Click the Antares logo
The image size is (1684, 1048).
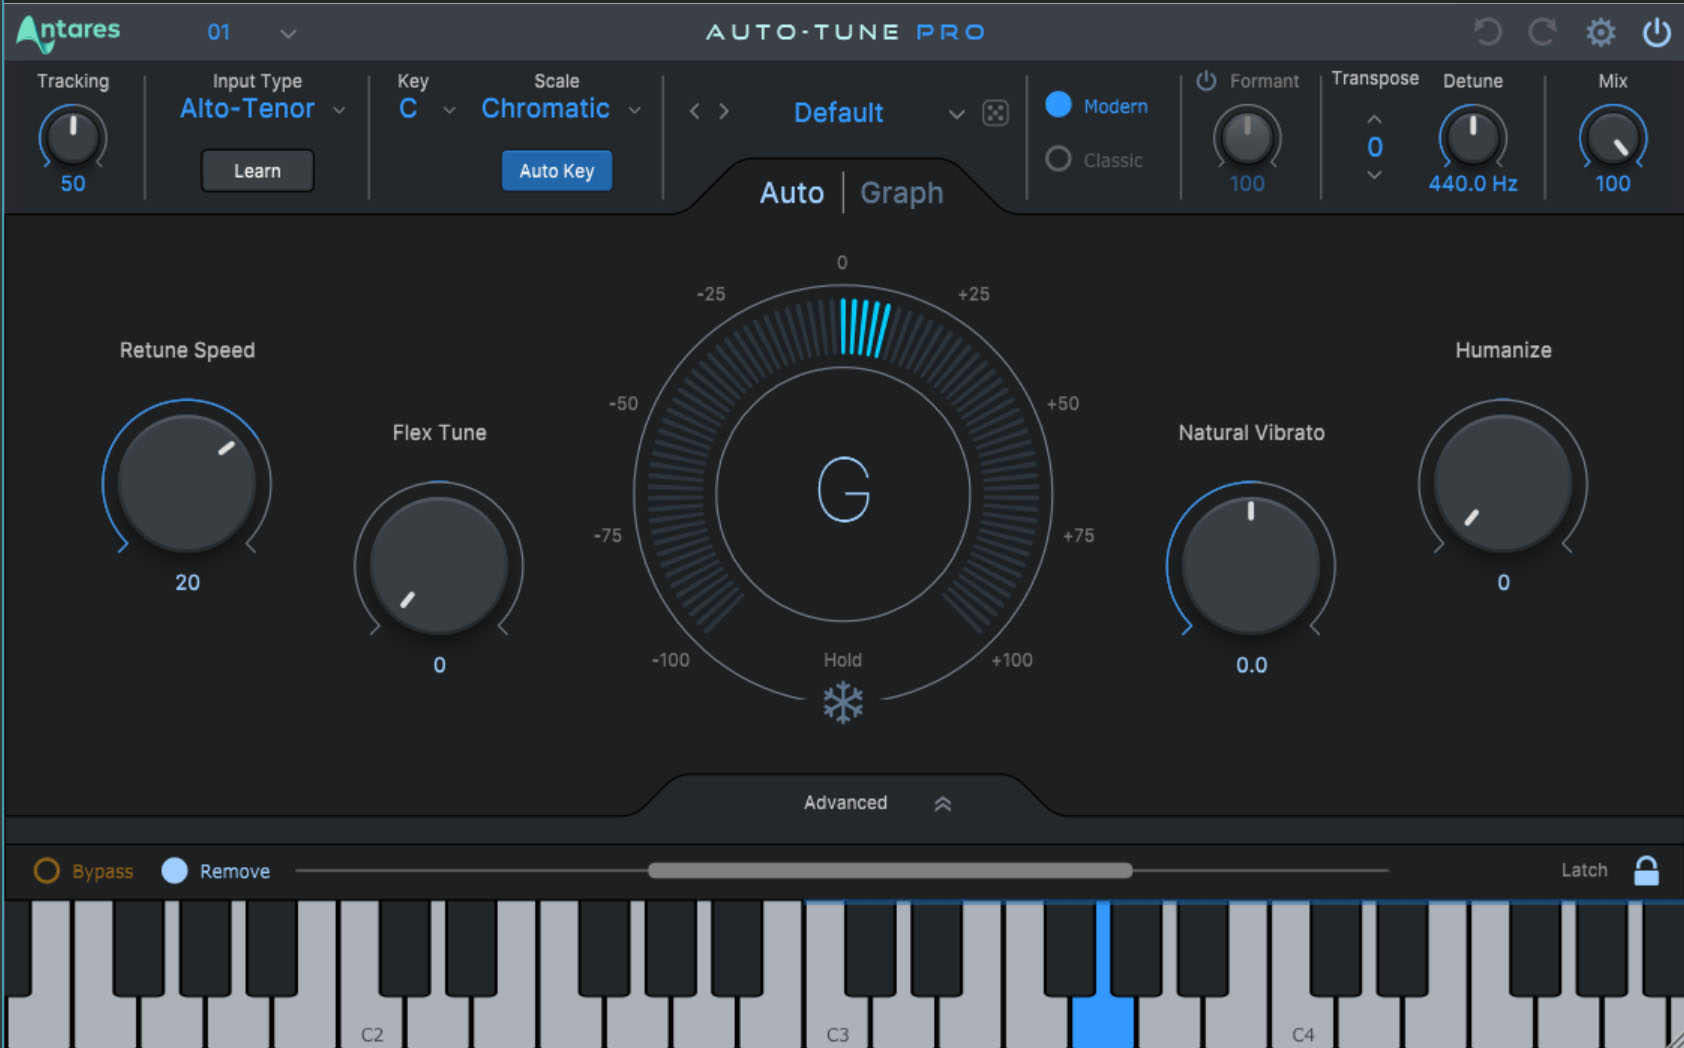68,33
